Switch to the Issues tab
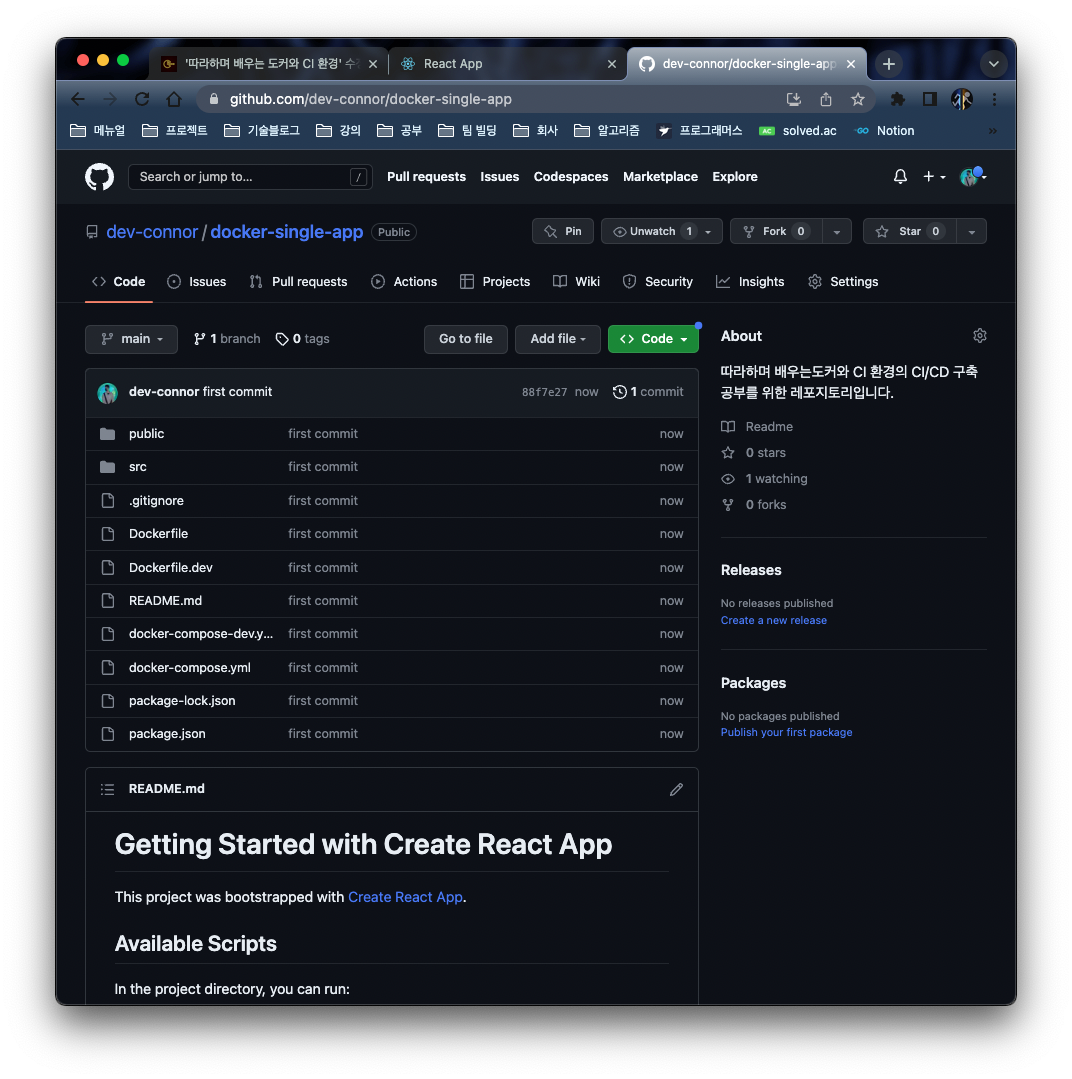Screen dimensions: 1072x1079 coord(197,281)
